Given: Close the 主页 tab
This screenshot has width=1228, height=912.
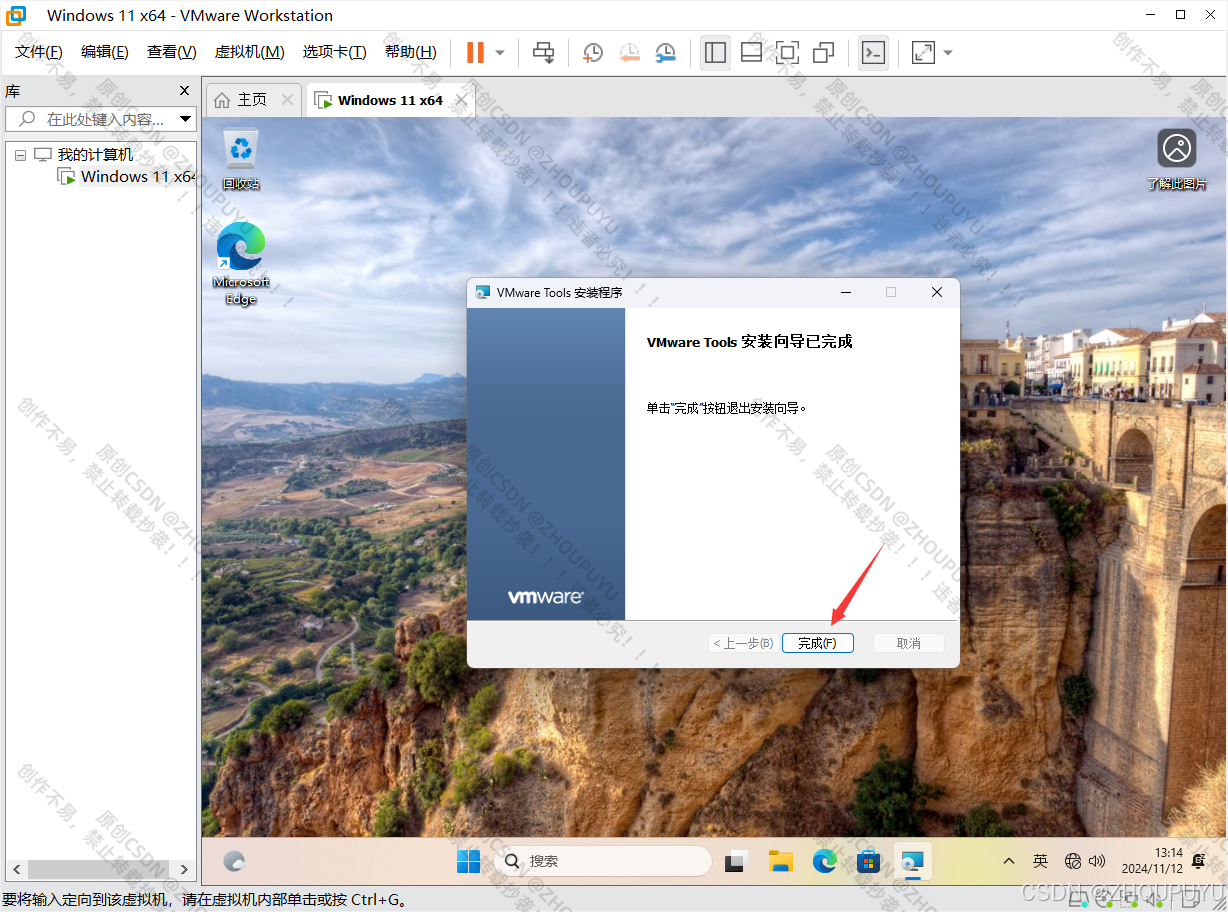Looking at the screenshot, I should (287, 100).
